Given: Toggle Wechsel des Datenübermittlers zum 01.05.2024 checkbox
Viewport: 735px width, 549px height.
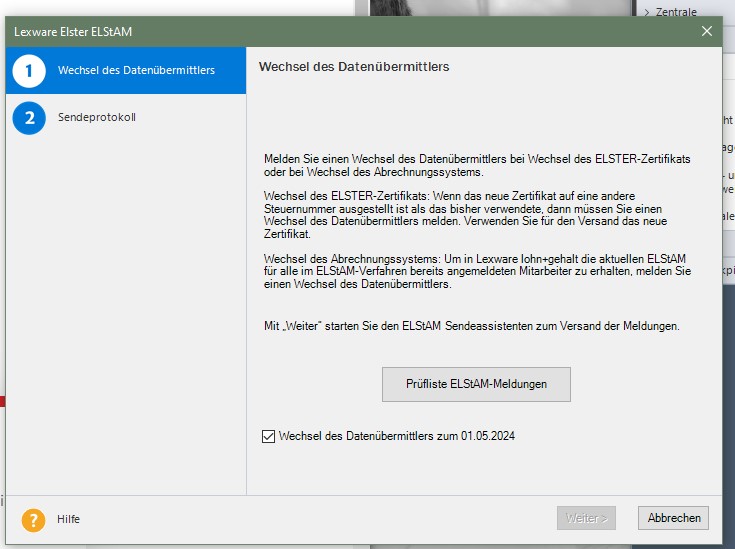Looking at the screenshot, I should [269, 436].
